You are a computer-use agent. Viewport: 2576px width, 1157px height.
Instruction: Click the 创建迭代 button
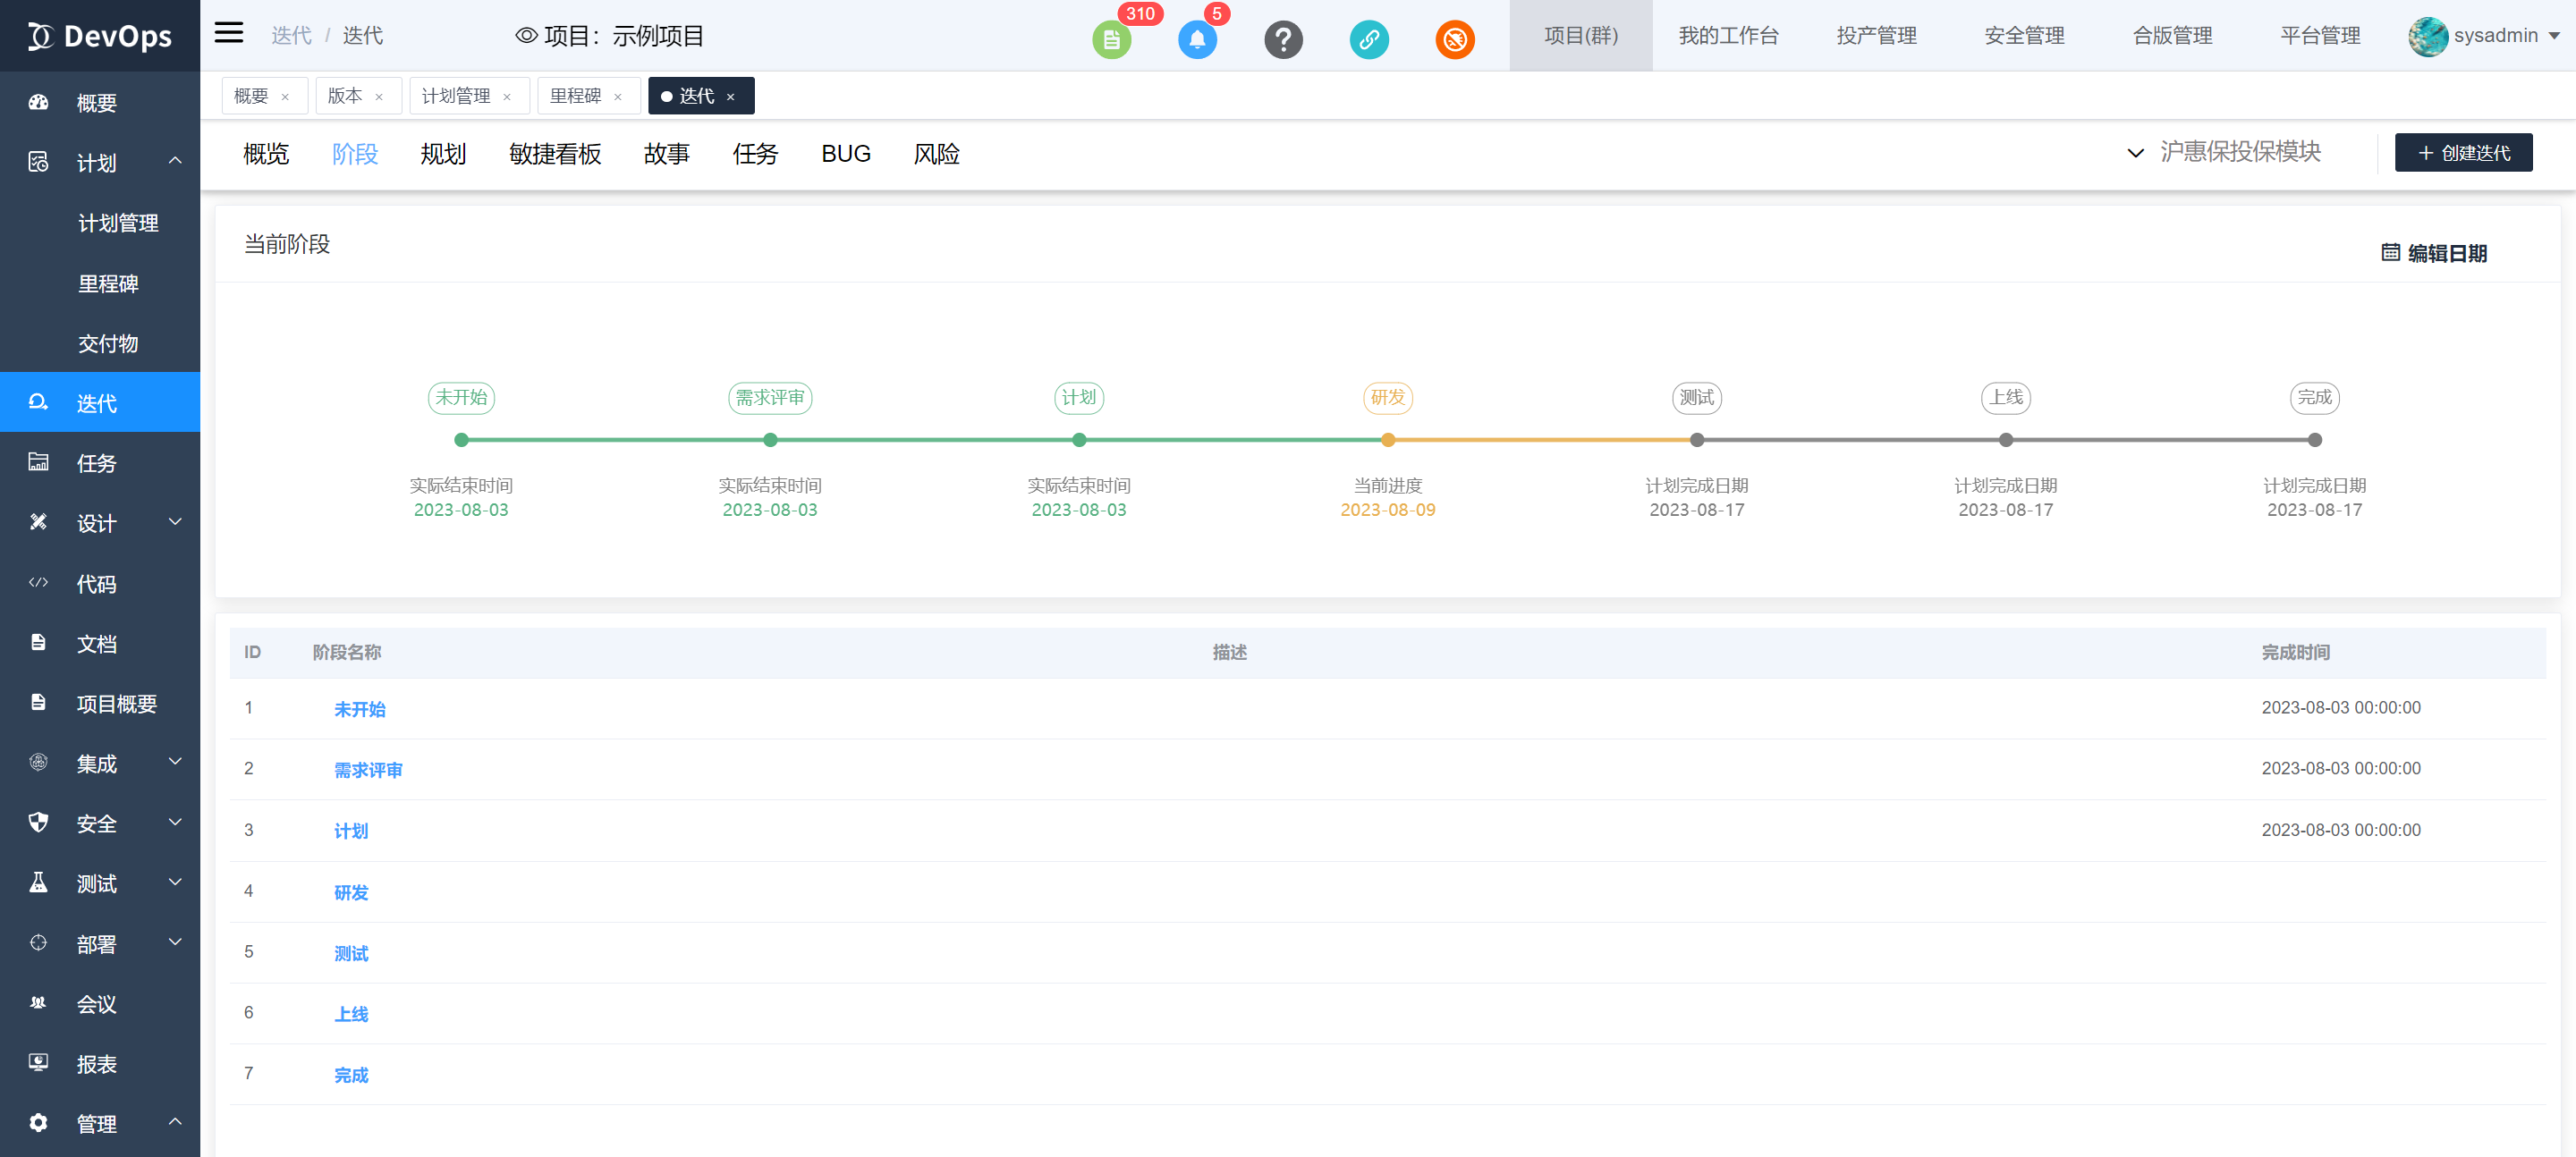(2463, 153)
